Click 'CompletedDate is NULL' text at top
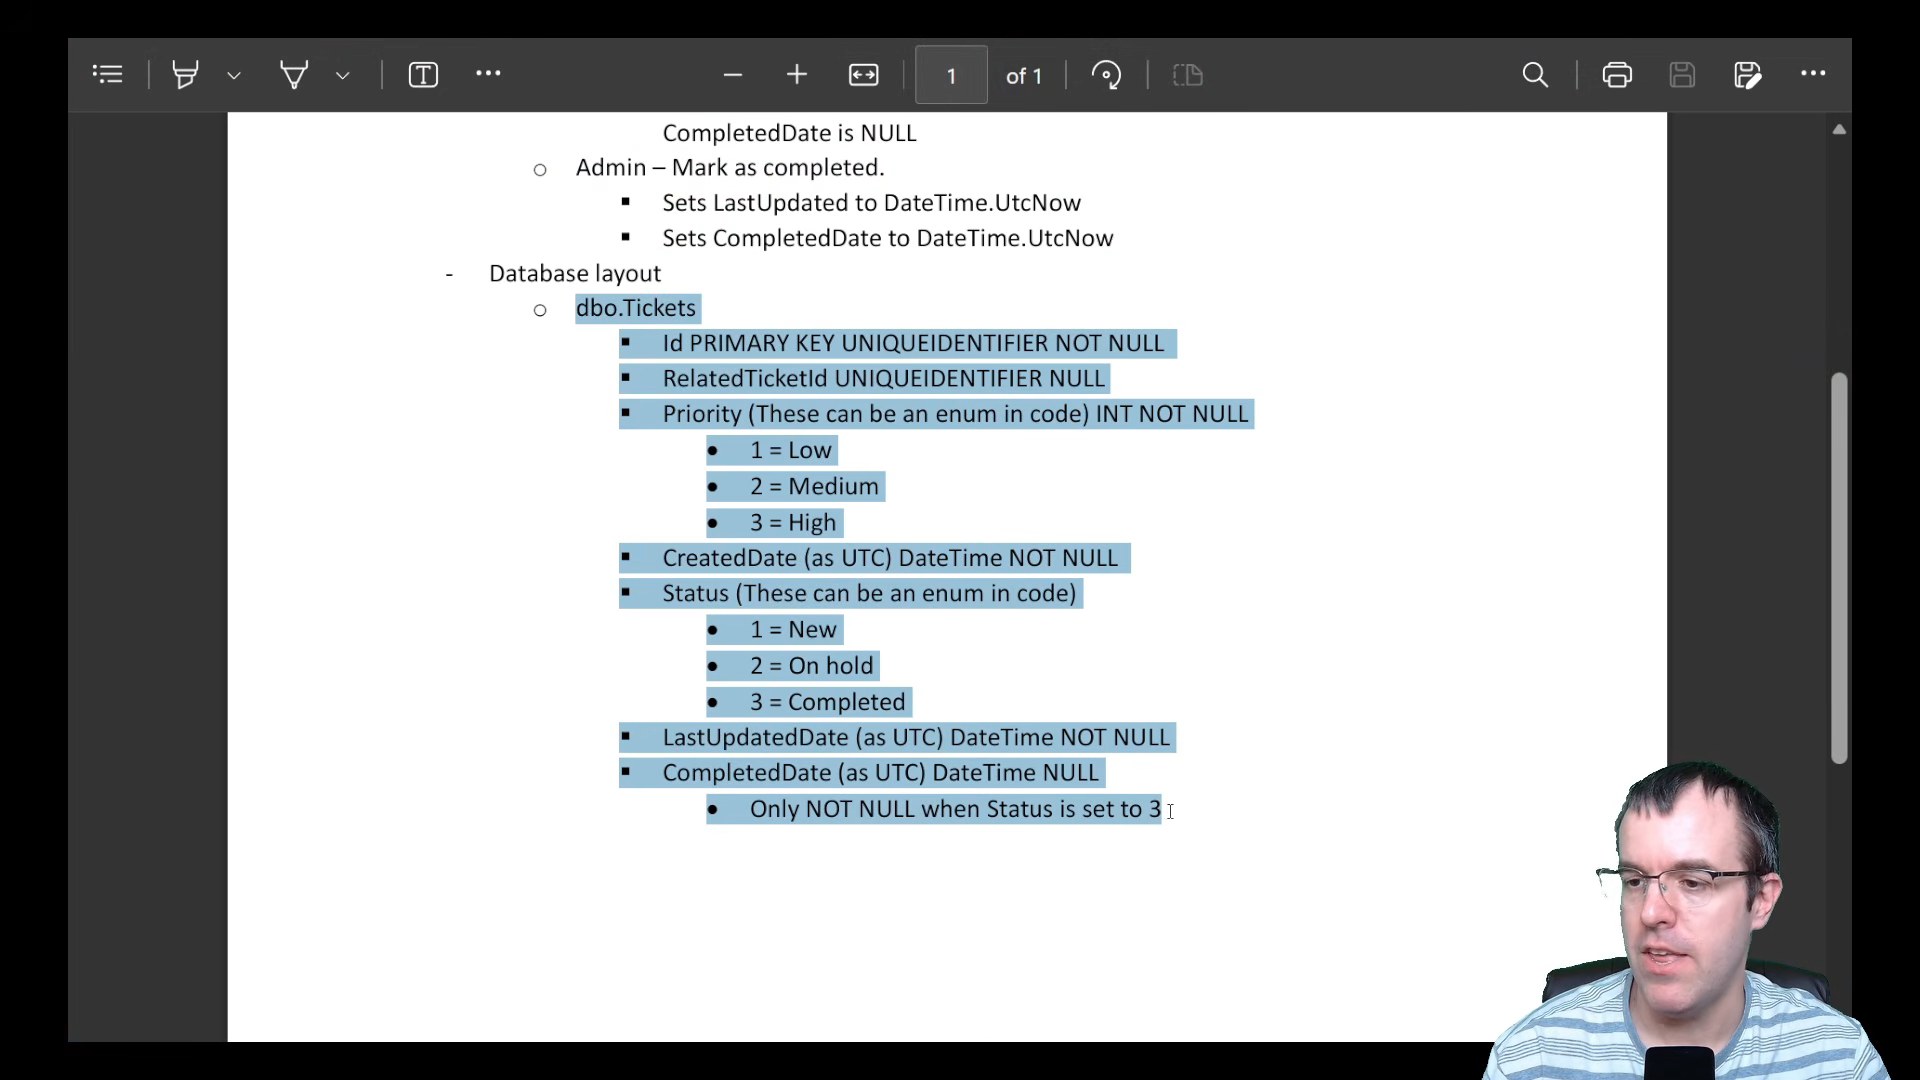 point(789,133)
